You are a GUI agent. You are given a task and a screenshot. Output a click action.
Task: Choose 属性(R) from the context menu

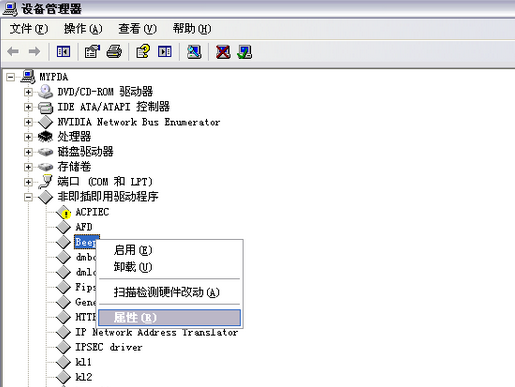click(169, 317)
